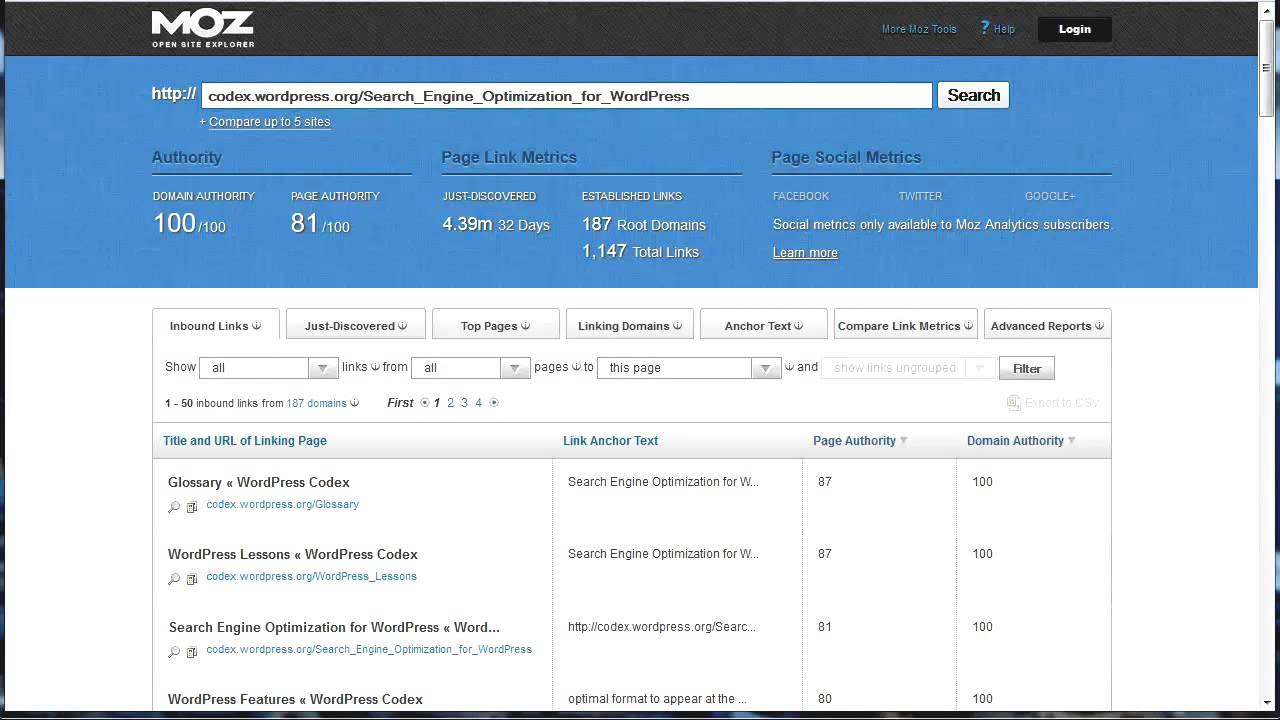
Task: Open magnifier icon for Glossary row
Action: pos(174,507)
